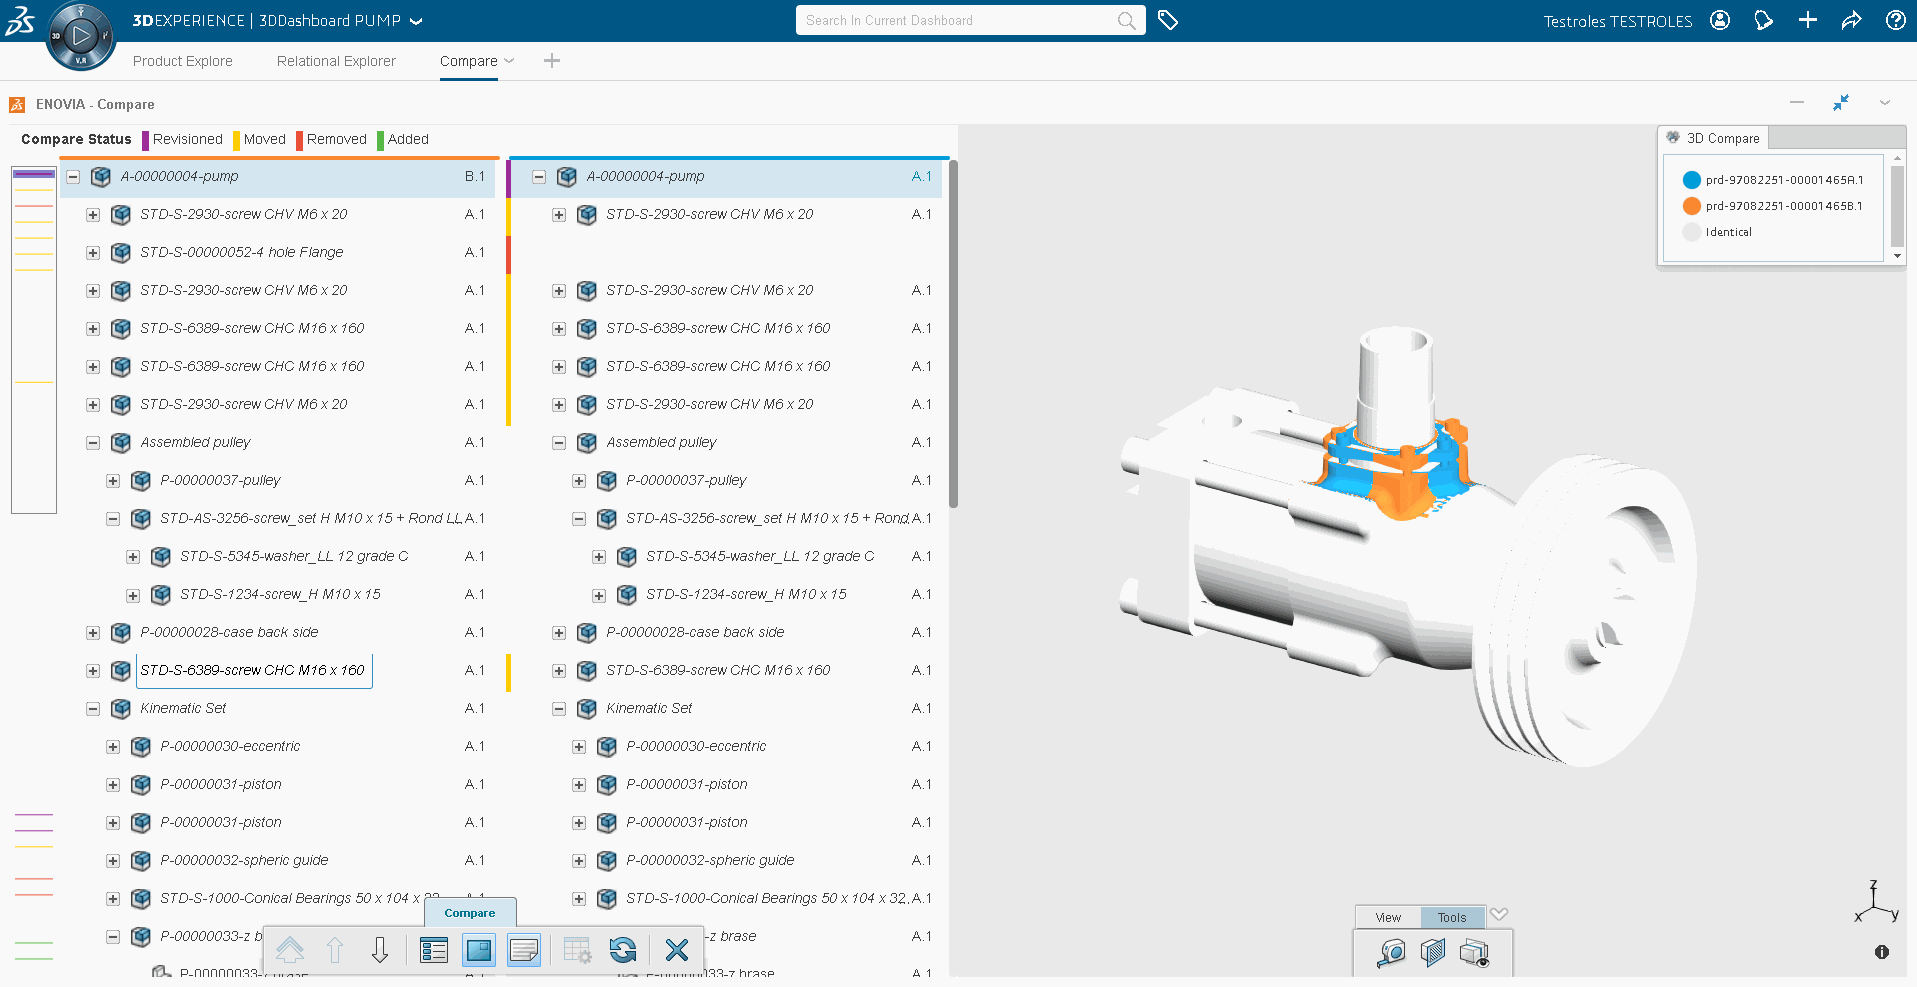Switch to the View tab
The image size is (1917, 987).
tap(1388, 917)
